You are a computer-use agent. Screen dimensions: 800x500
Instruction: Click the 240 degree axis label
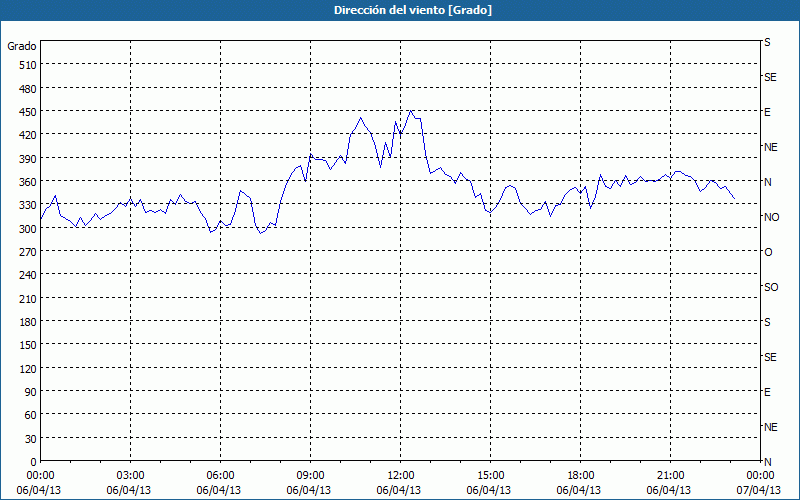pyautogui.click(x=28, y=276)
